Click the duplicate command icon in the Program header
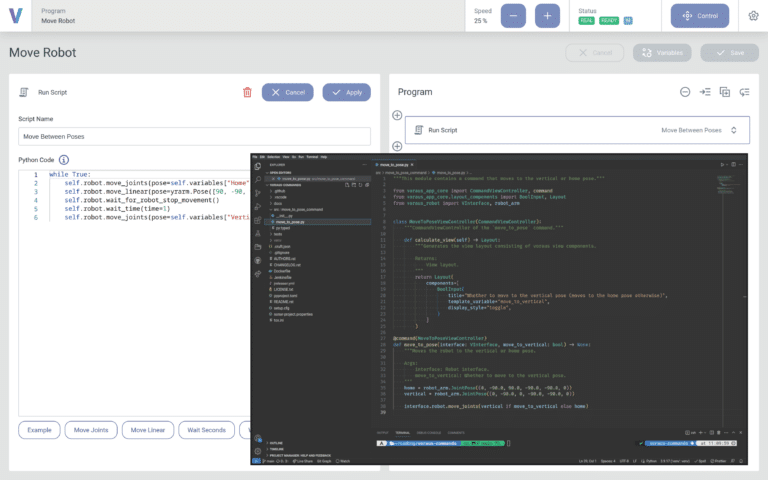This screenshot has height=480, width=768. [x=725, y=92]
